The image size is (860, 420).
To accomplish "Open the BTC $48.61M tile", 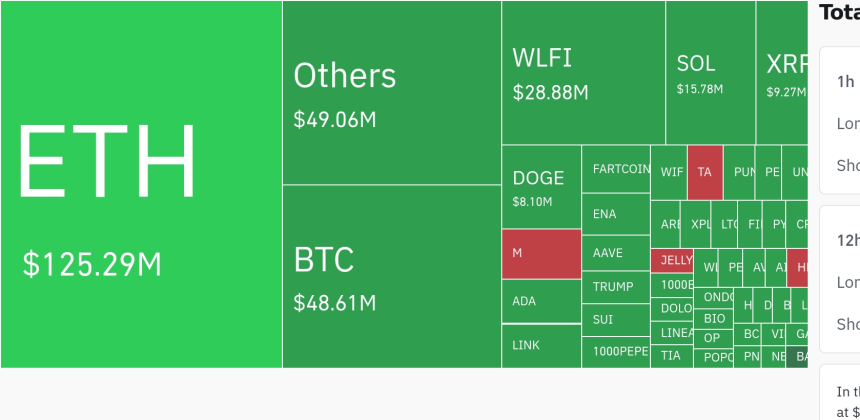I will (x=391, y=276).
